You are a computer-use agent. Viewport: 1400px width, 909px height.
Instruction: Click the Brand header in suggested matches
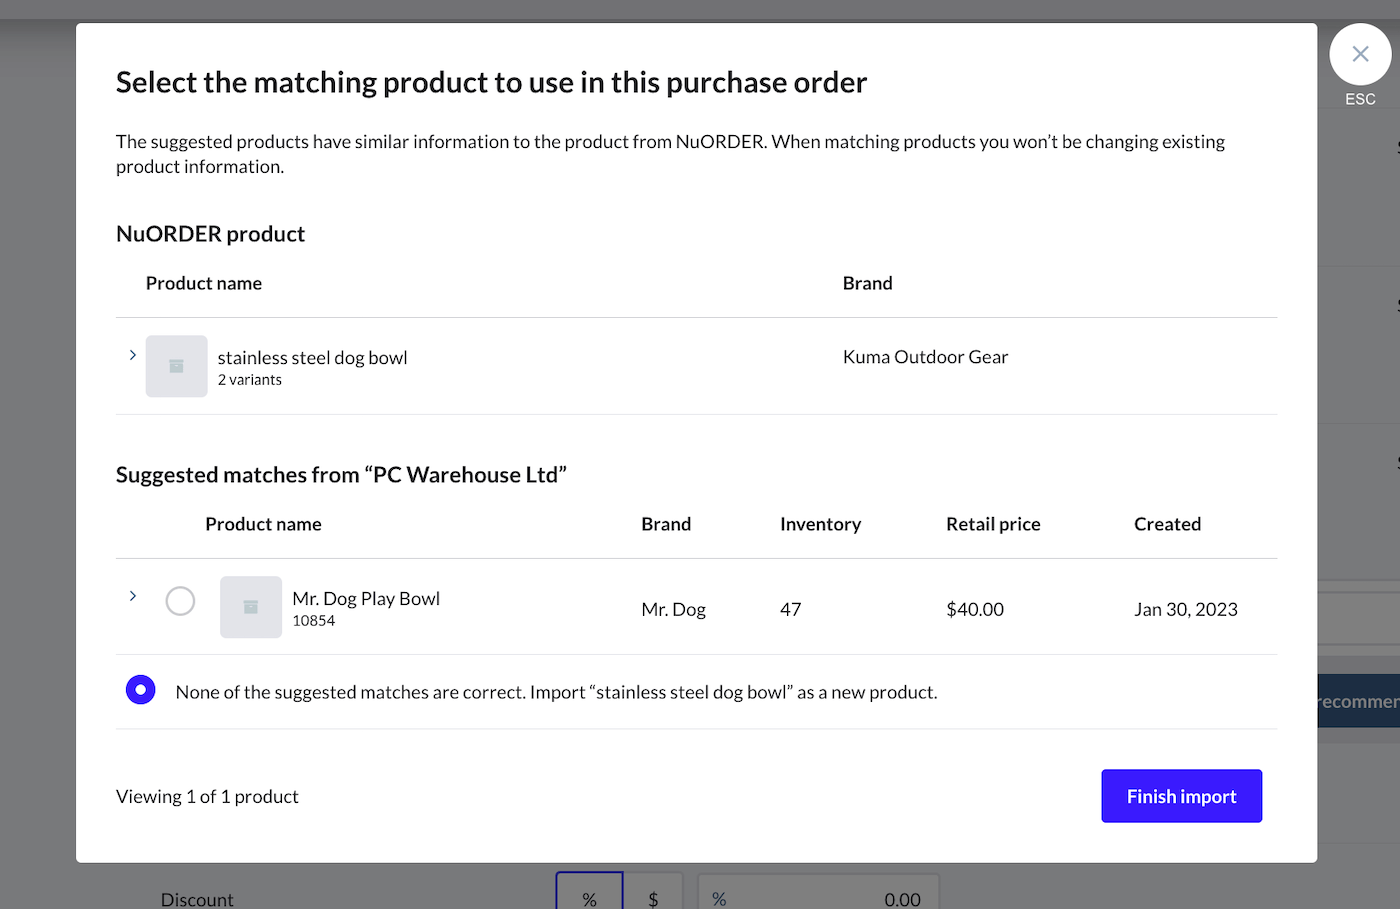(x=666, y=524)
